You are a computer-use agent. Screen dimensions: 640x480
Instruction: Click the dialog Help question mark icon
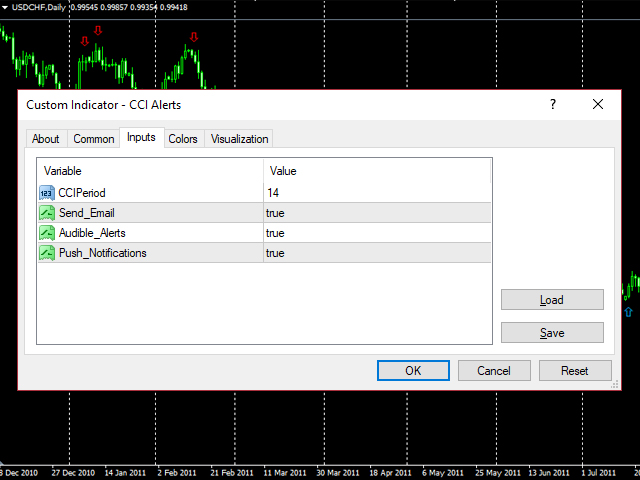552,104
